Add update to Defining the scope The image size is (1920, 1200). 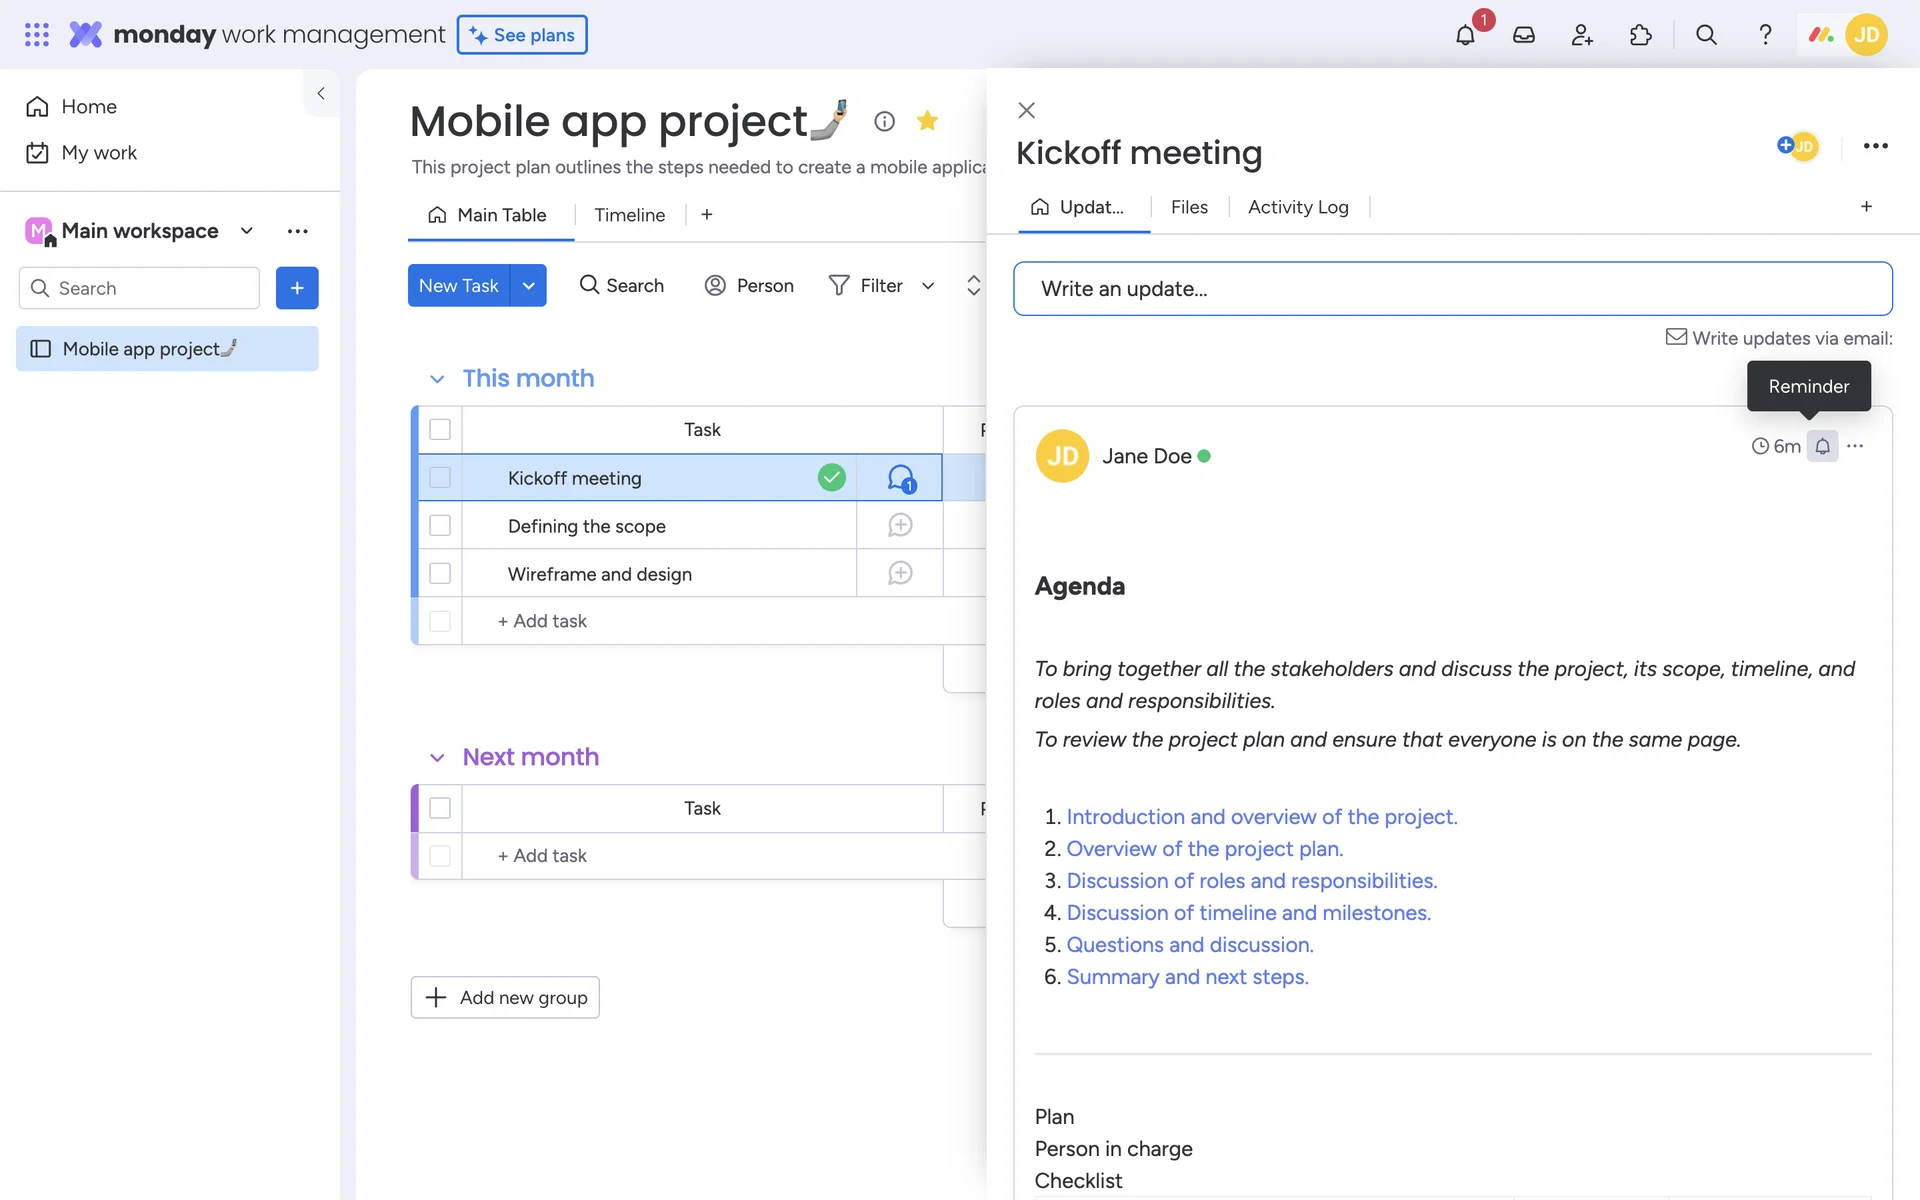900,525
